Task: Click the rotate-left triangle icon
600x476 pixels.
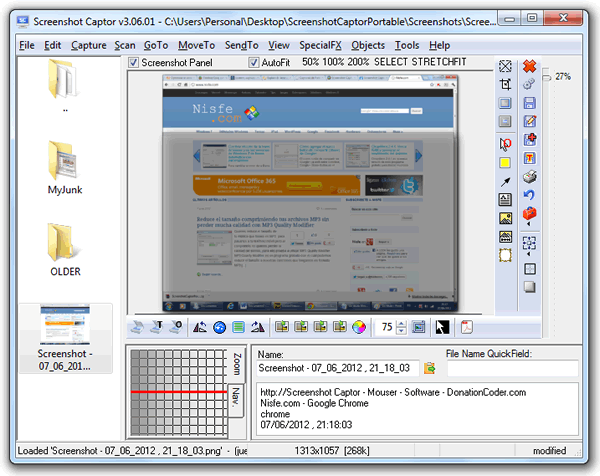Action: point(200,327)
